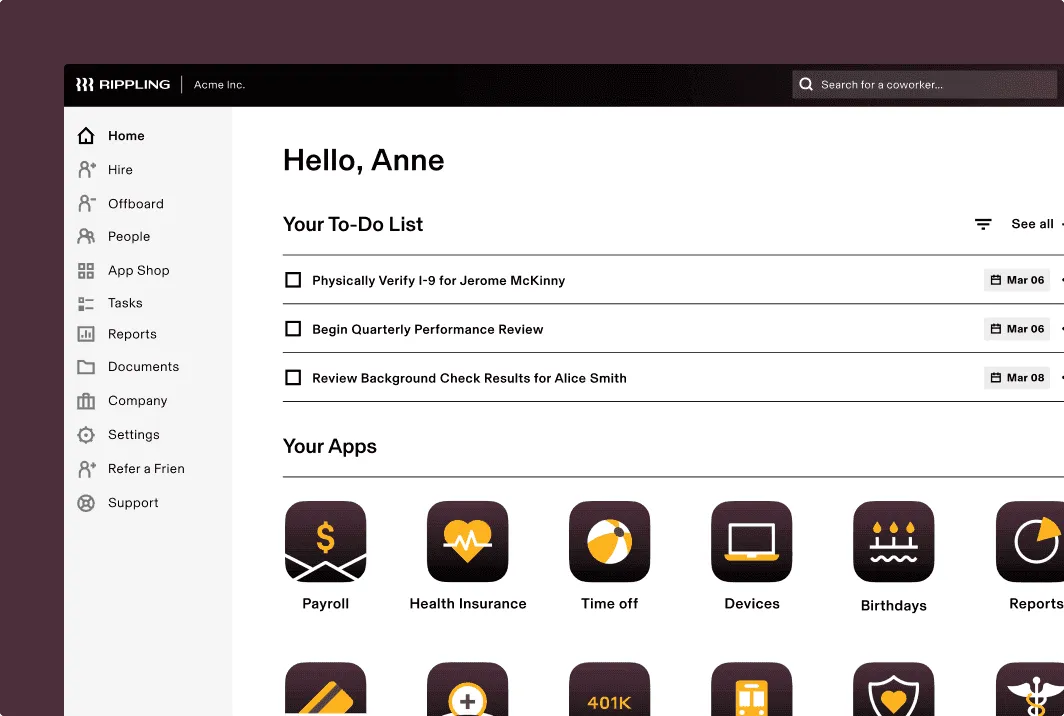Mark Review Background Check Results for Alice Smith done
The height and width of the screenshot is (716, 1064).
(x=293, y=377)
